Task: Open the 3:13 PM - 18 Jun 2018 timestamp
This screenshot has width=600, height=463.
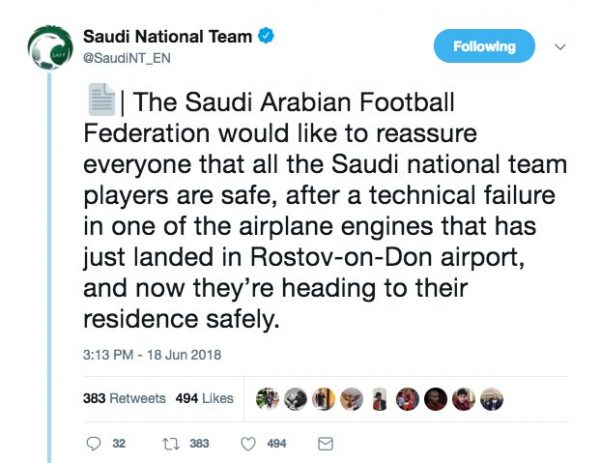Action: (x=151, y=355)
